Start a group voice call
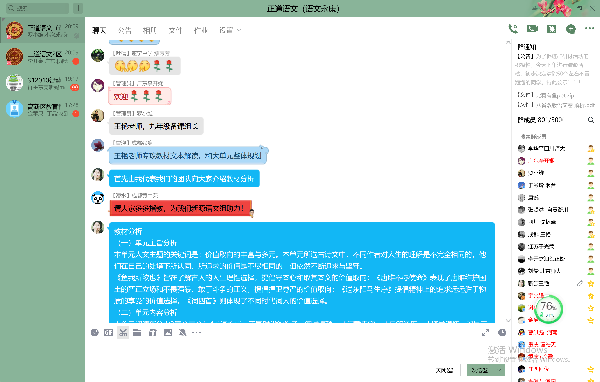This screenshot has width=600, height=382. point(513,29)
